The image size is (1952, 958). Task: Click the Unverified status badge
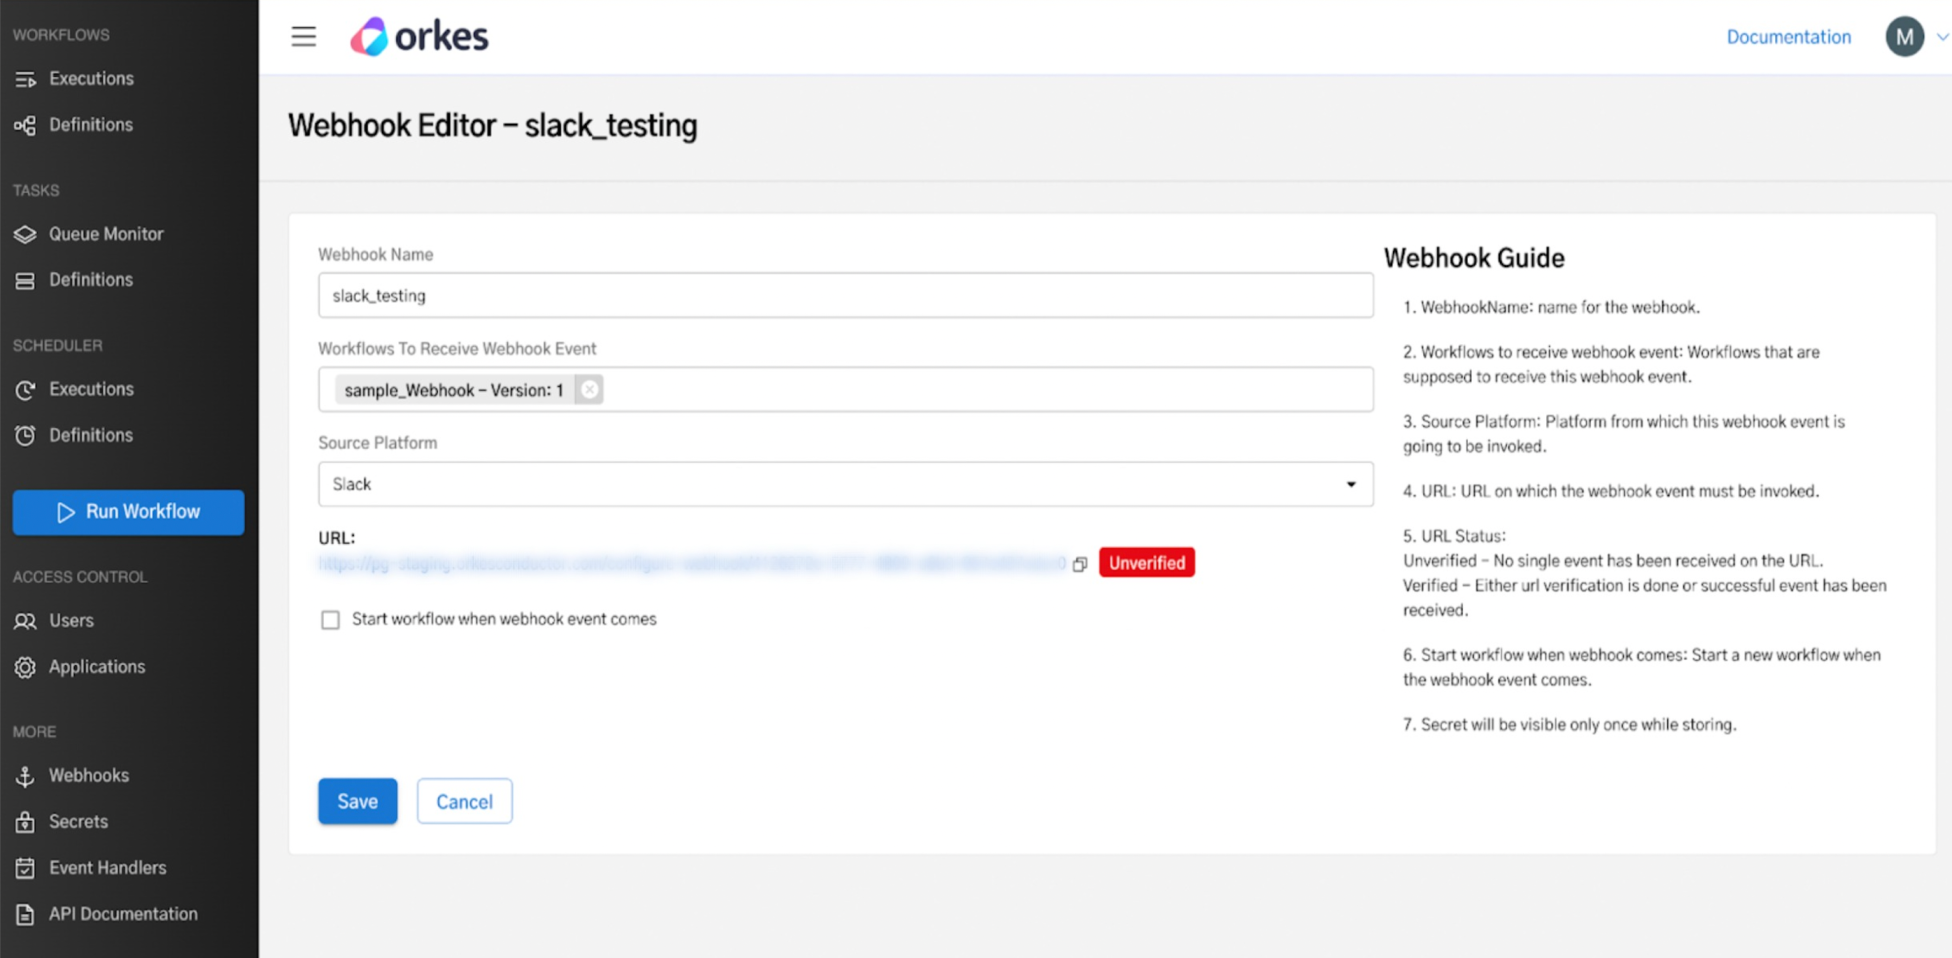1146,562
